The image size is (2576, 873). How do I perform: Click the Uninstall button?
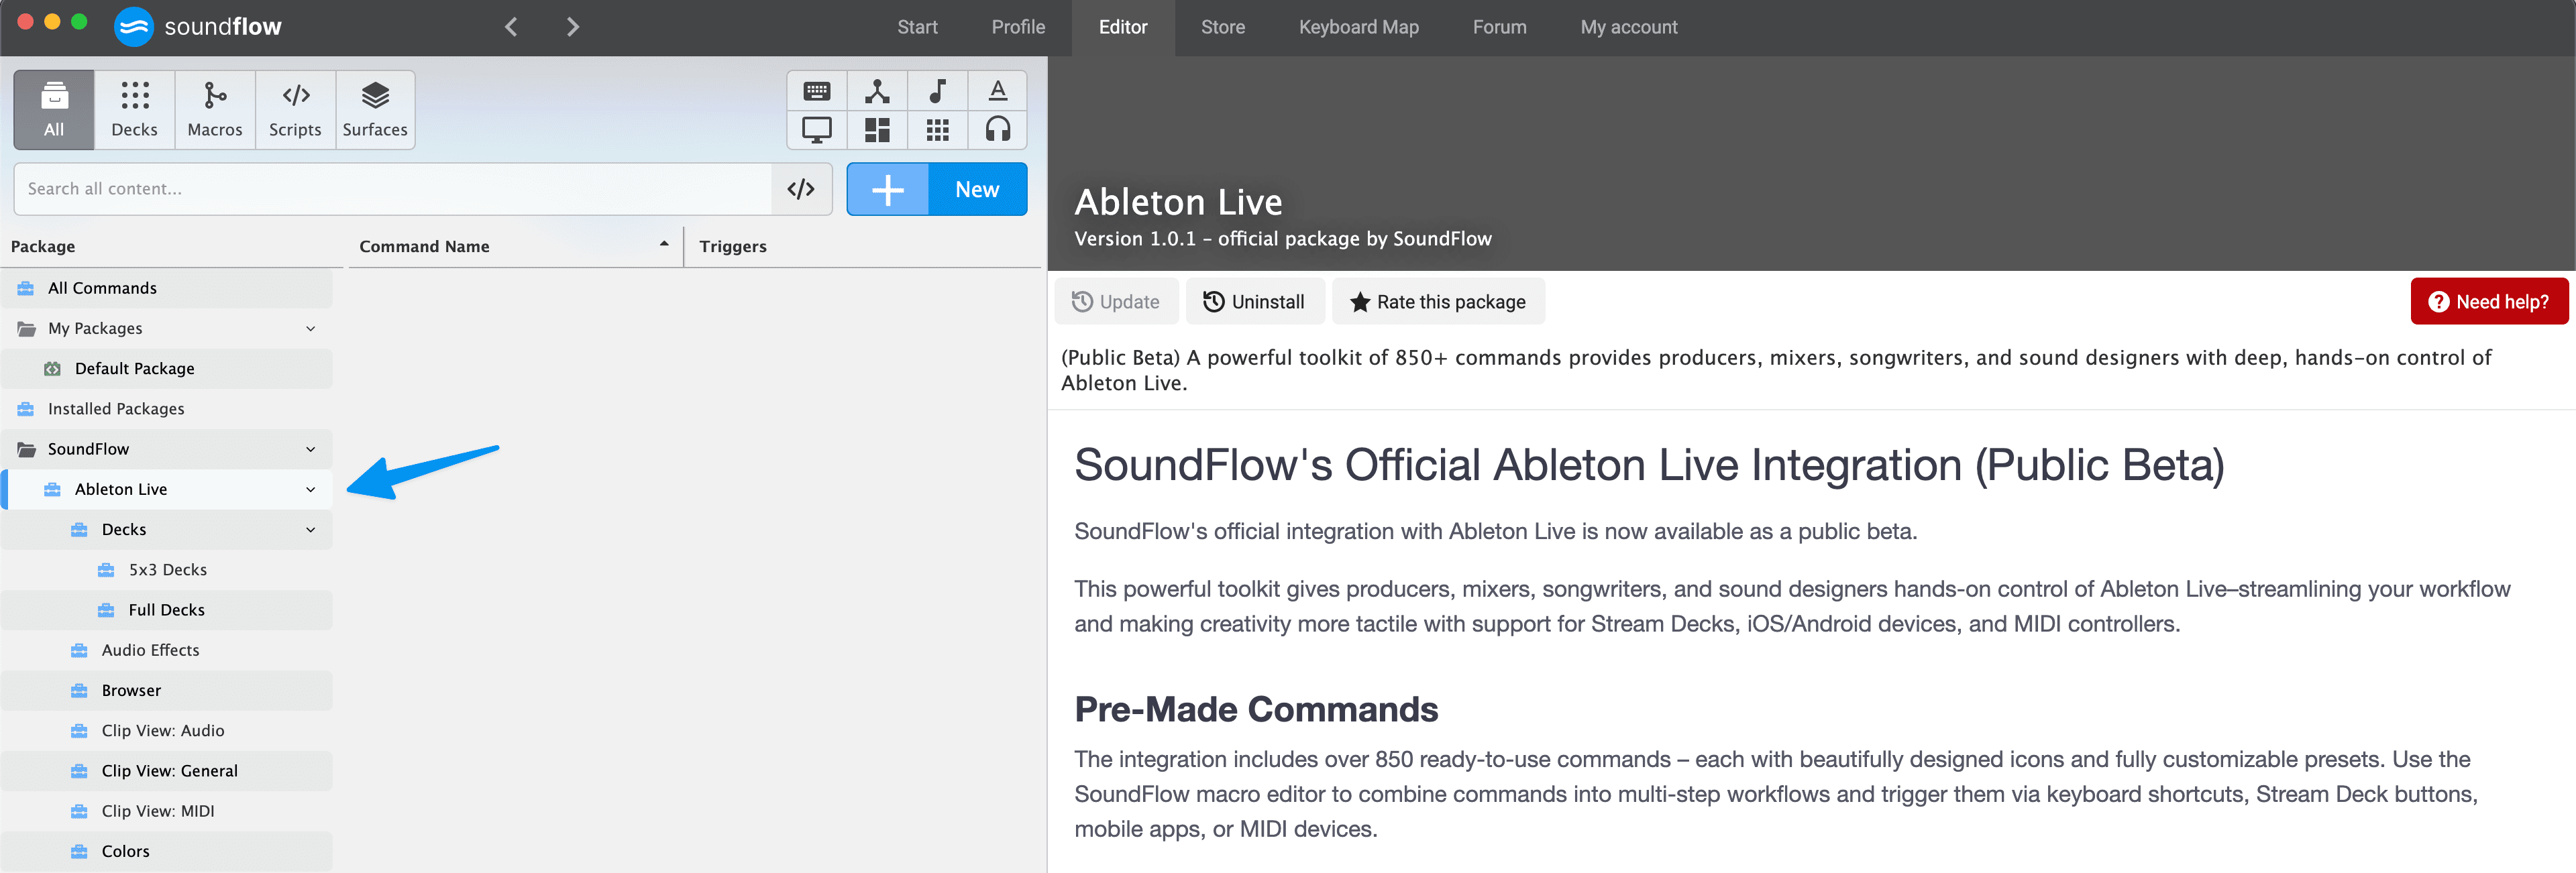[x=1255, y=301]
